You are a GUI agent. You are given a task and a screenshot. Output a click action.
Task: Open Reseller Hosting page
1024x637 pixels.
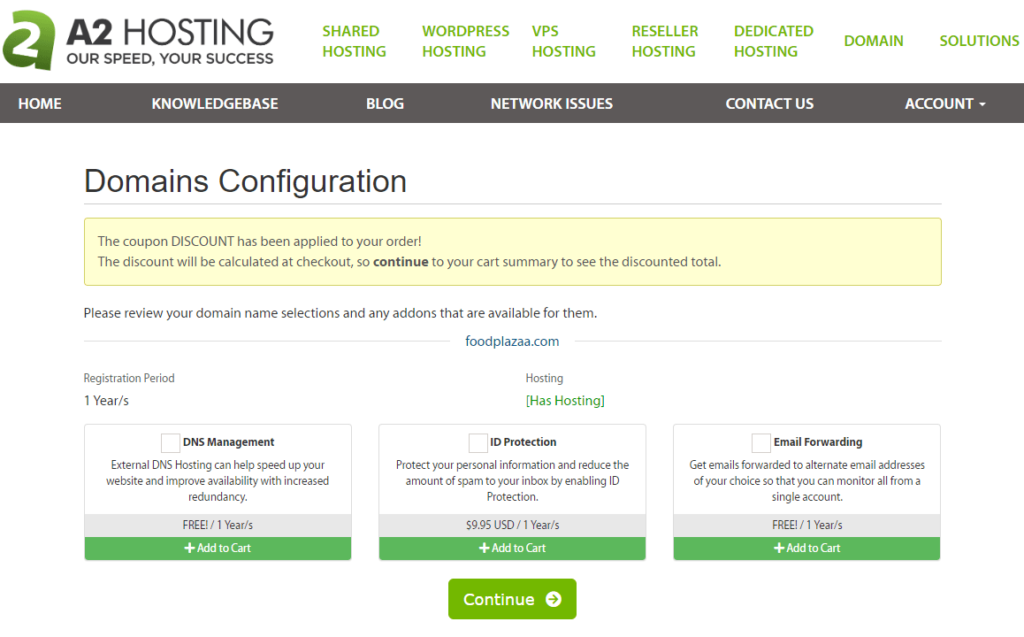coord(665,41)
